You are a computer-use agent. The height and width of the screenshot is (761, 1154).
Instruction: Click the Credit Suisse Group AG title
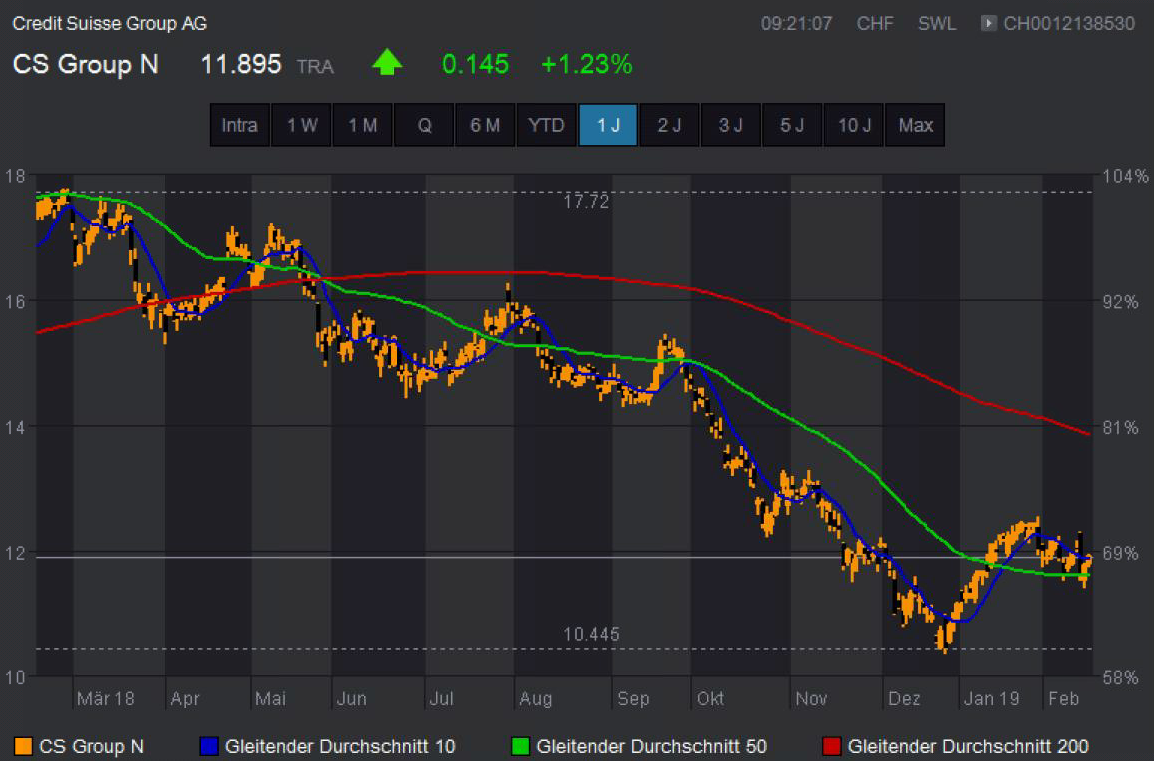point(110,23)
